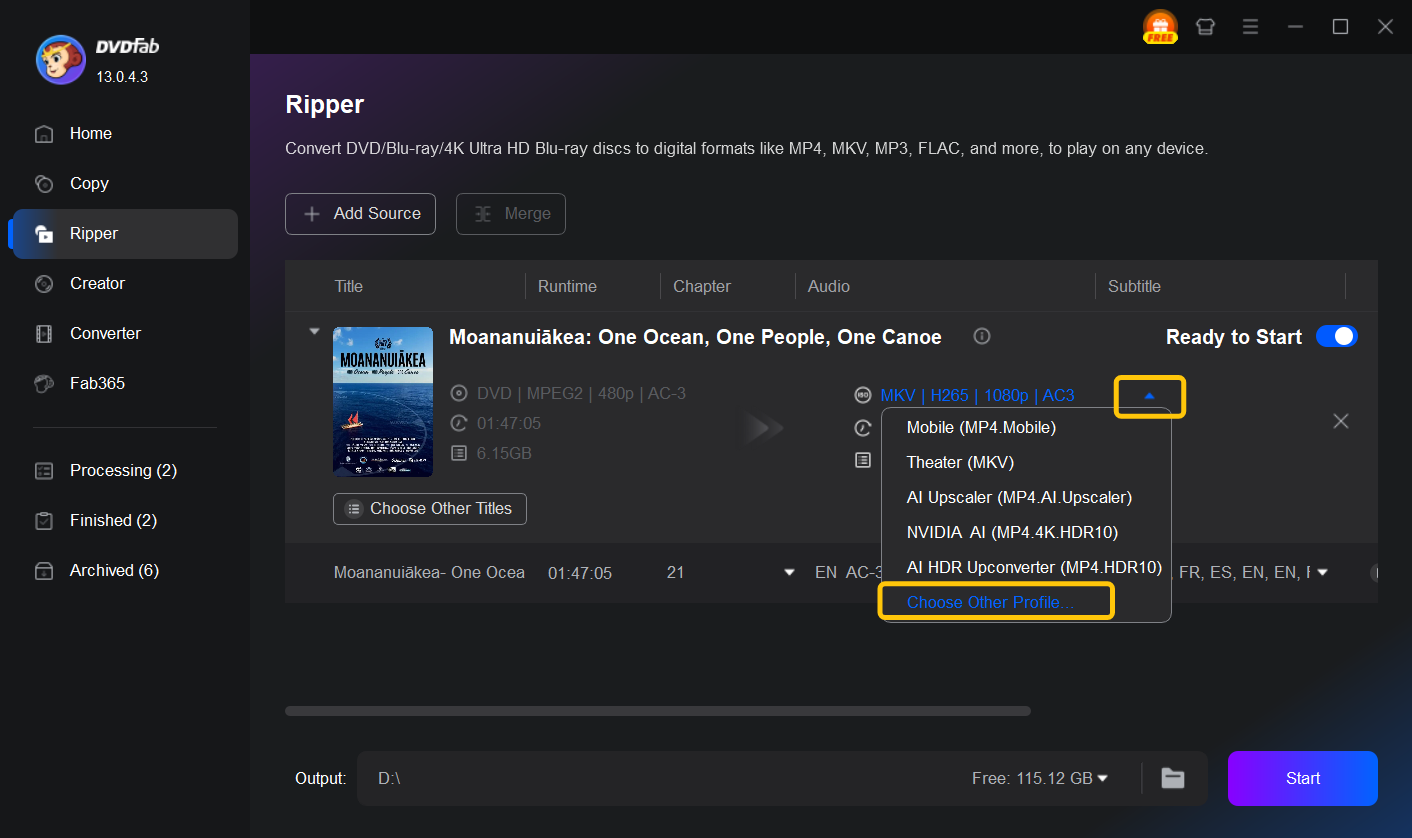Open the chapter dropdown next to 21
The width and height of the screenshot is (1412, 838).
click(789, 573)
